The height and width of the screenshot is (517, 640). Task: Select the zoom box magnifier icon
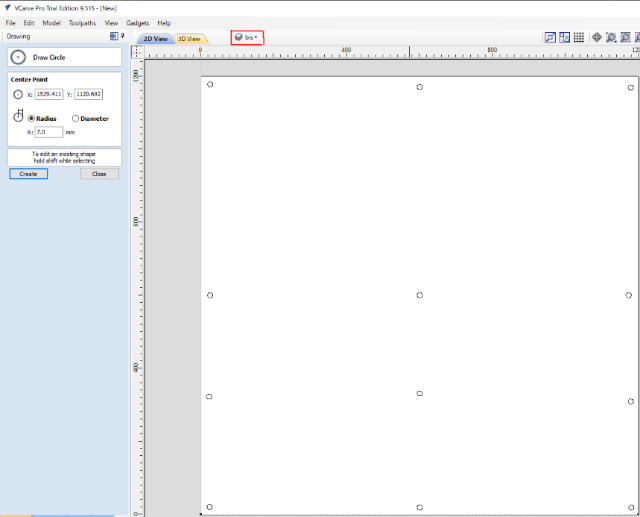(611, 38)
